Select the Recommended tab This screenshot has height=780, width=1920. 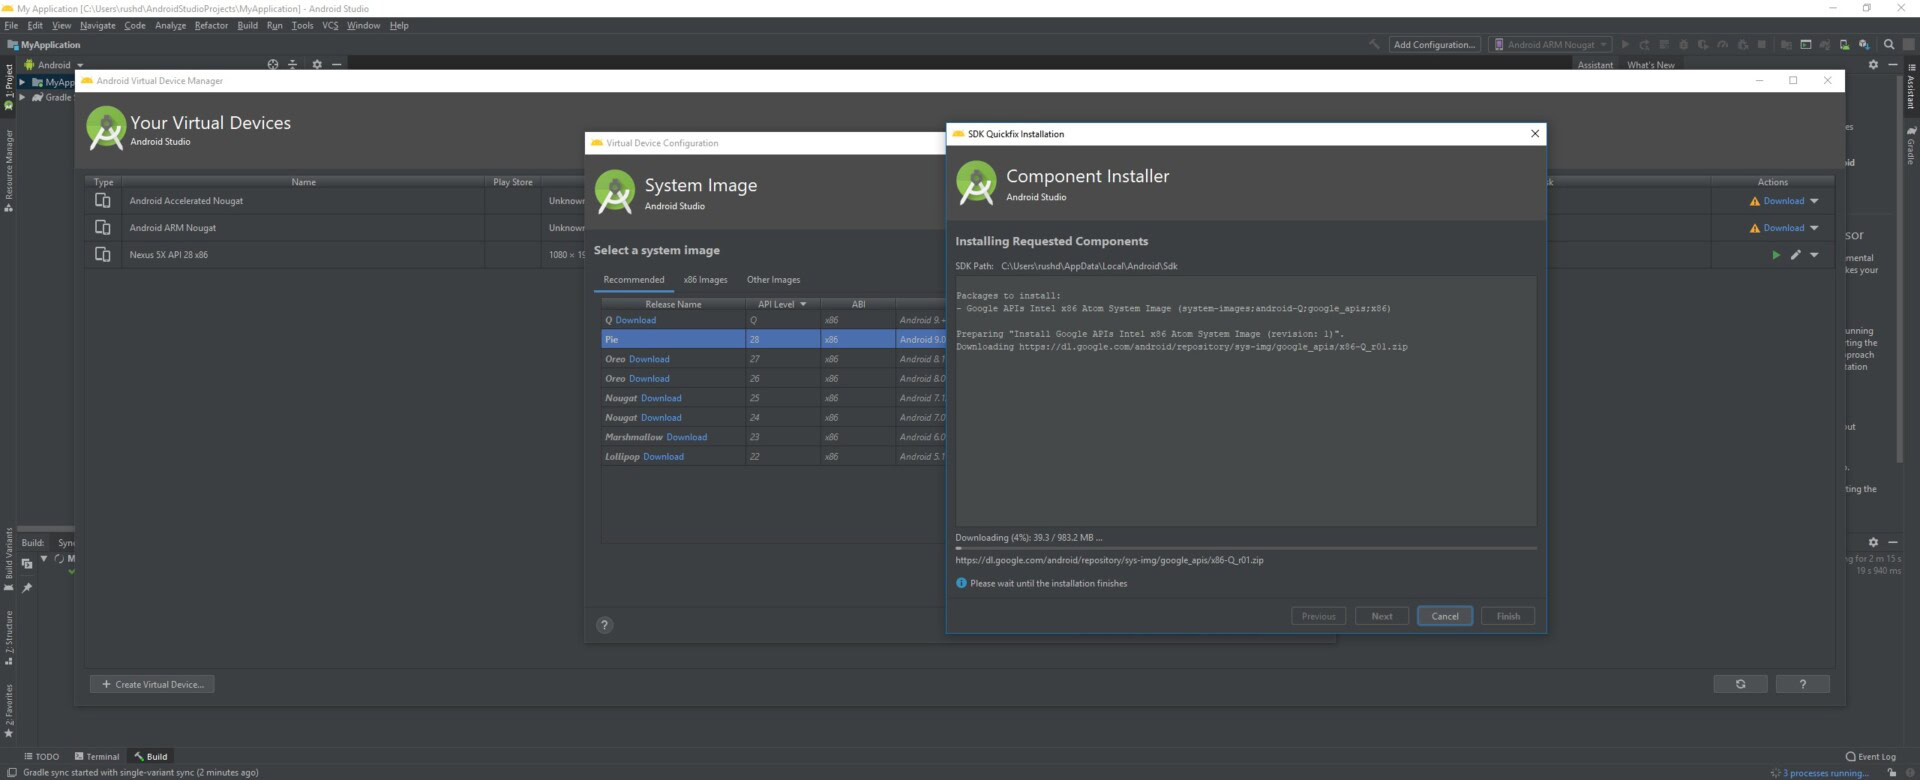(633, 280)
